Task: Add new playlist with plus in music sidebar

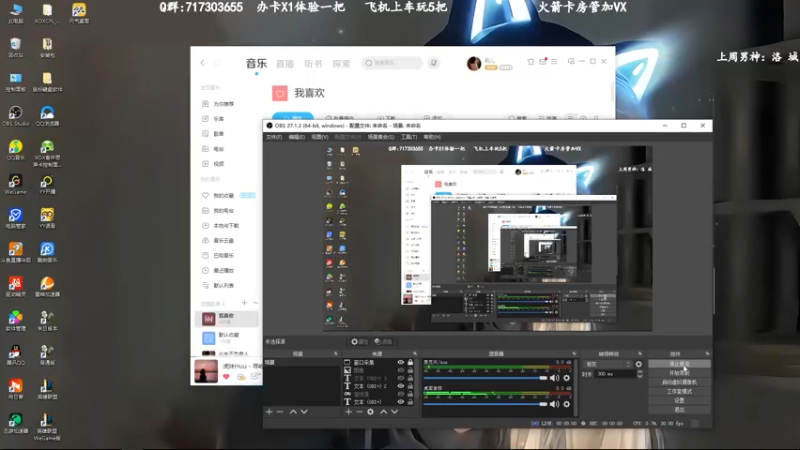Action: coord(244,303)
